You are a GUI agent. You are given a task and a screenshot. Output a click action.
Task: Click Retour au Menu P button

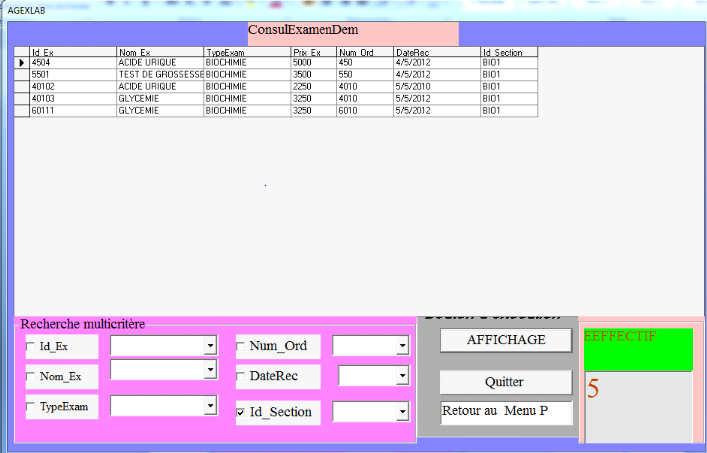point(506,413)
